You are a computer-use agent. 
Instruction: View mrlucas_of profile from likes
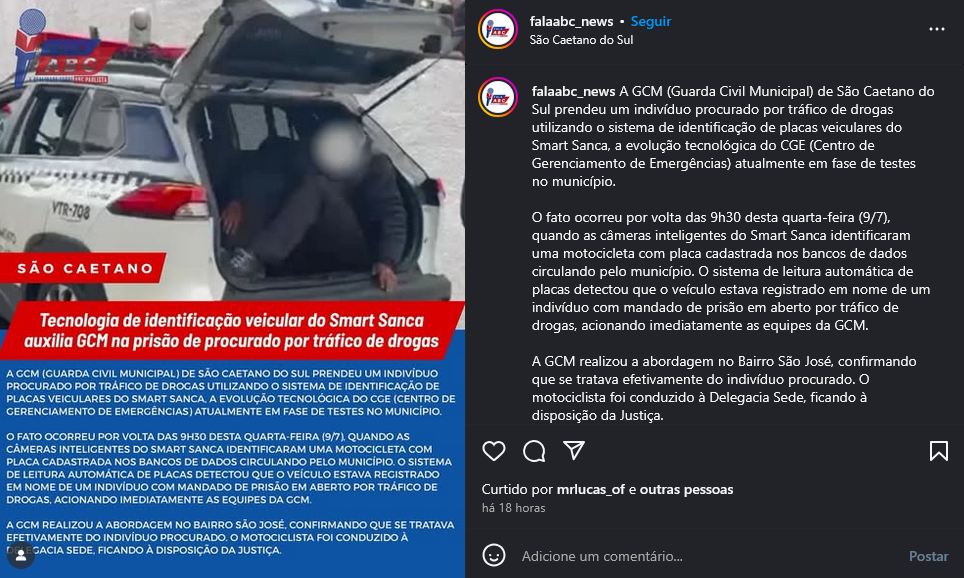[x=590, y=489]
